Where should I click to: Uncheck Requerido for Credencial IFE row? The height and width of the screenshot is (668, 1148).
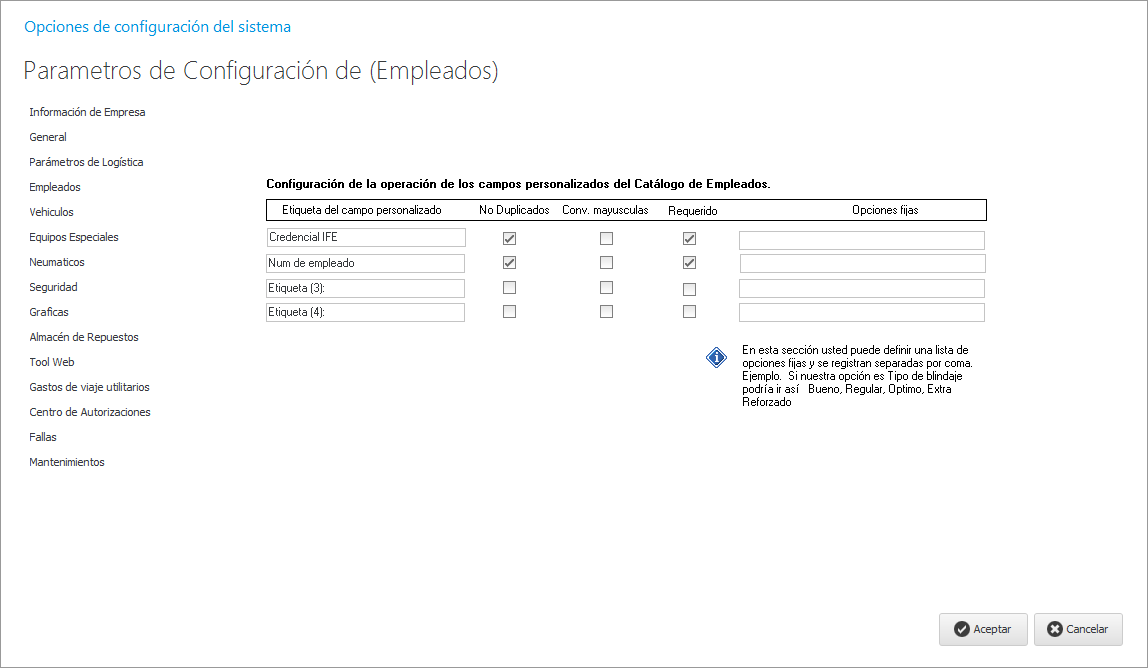click(x=689, y=239)
